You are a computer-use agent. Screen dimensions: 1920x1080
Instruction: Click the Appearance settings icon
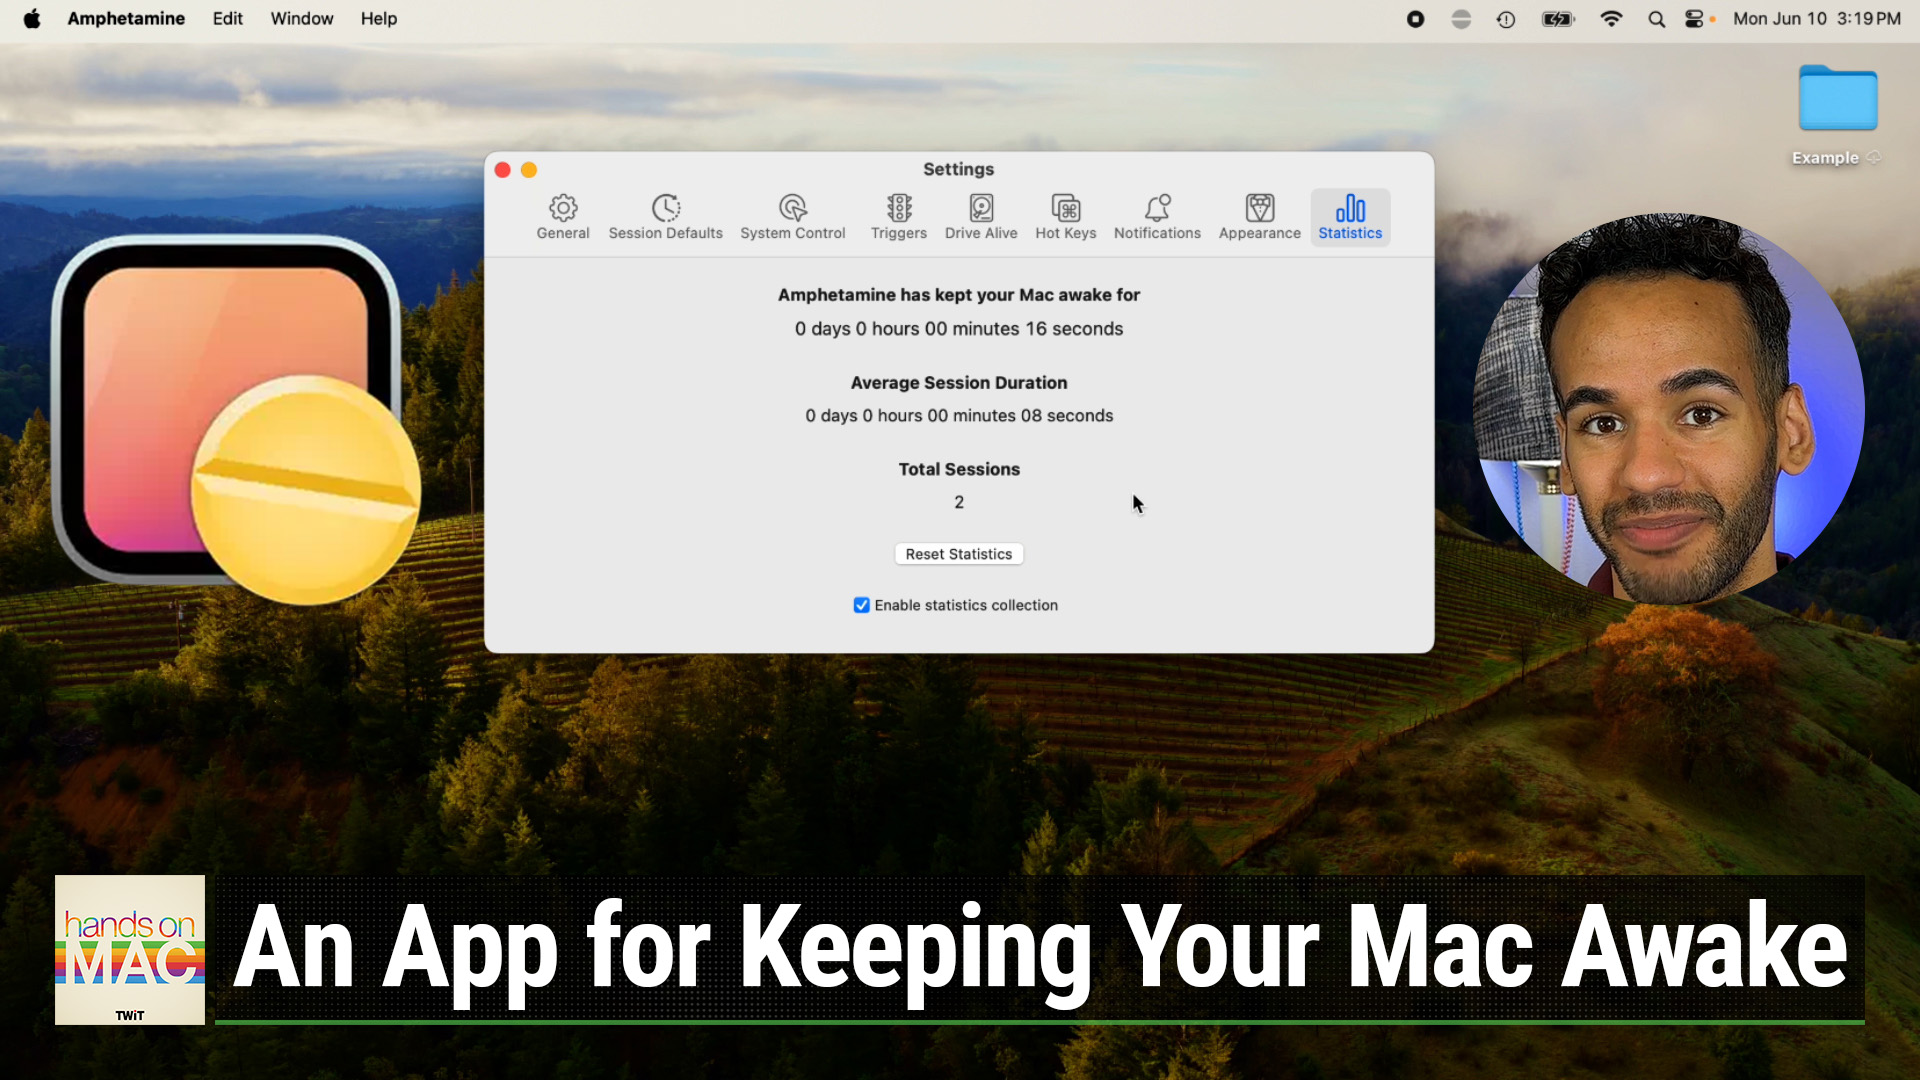coord(1259,216)
